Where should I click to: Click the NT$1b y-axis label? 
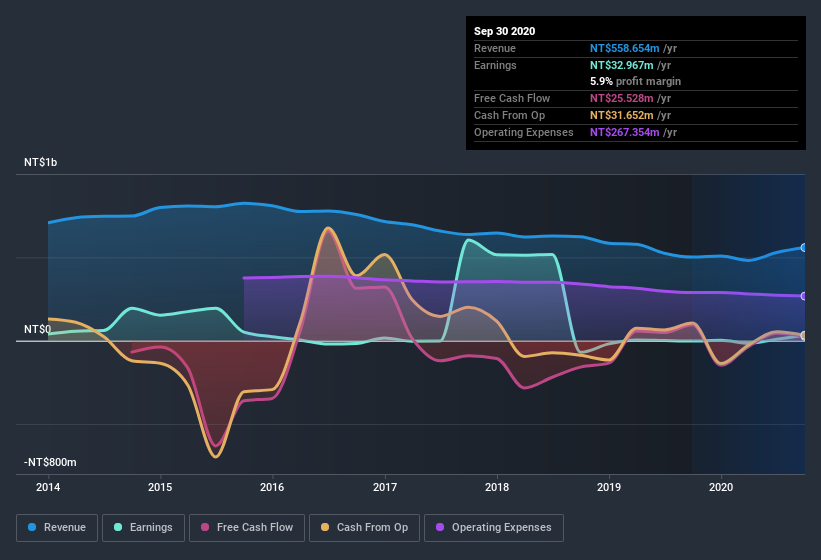pyautogui.click(x=40, y=162)
